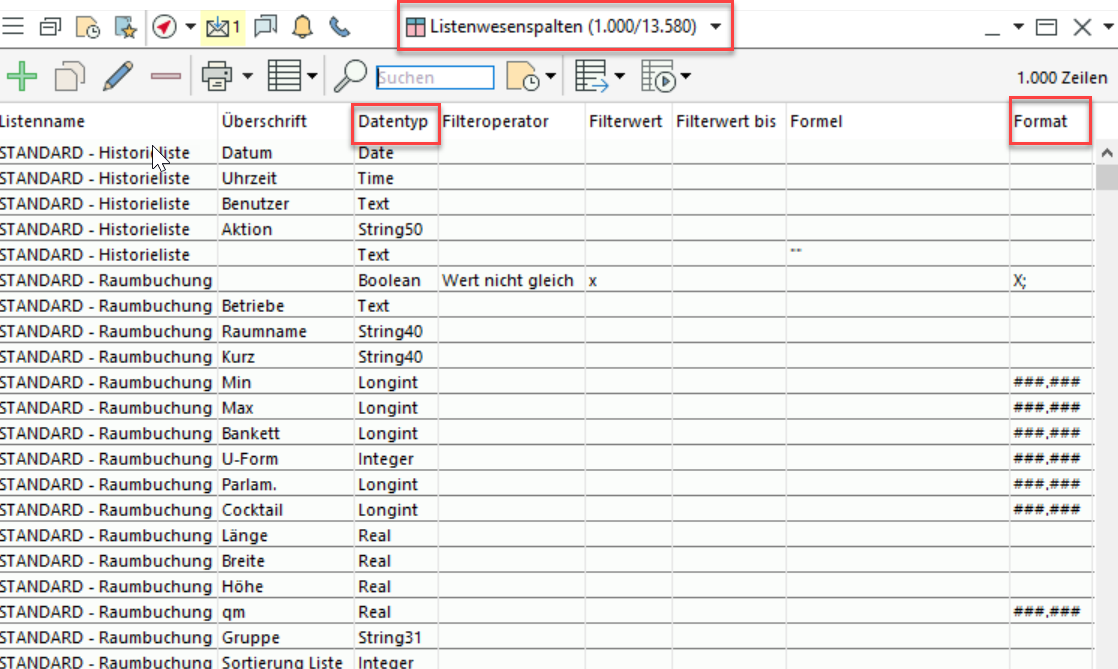Expand the compass navigation dropdown arrow
This screenshot has height=669, width=1118.
click(190, 27)
